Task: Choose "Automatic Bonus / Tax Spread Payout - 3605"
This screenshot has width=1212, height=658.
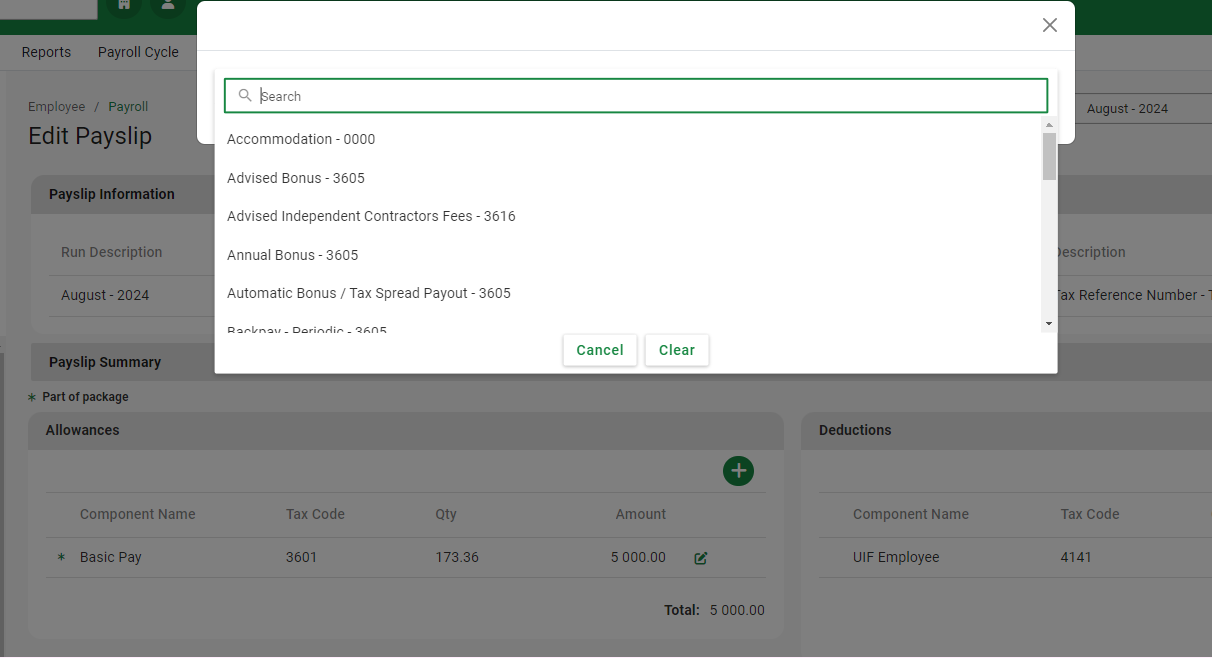Action: coord(369,293)
